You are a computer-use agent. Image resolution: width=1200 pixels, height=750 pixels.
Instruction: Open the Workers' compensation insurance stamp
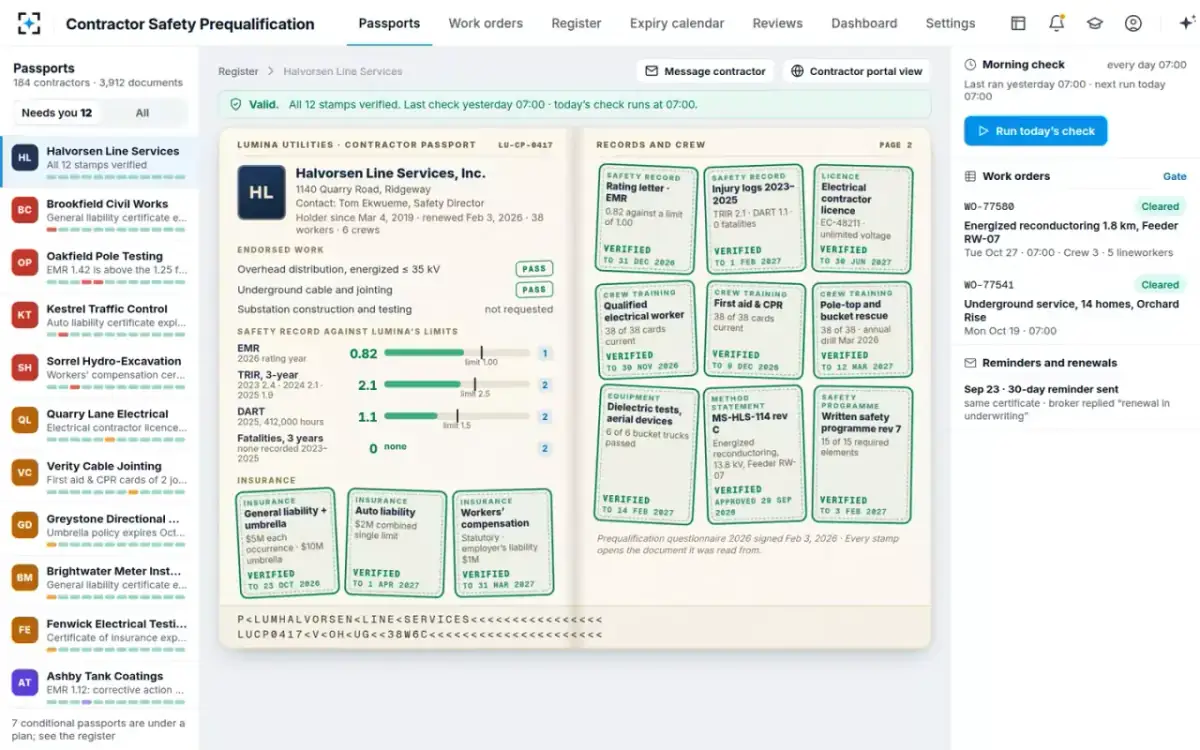coord(503,542)
